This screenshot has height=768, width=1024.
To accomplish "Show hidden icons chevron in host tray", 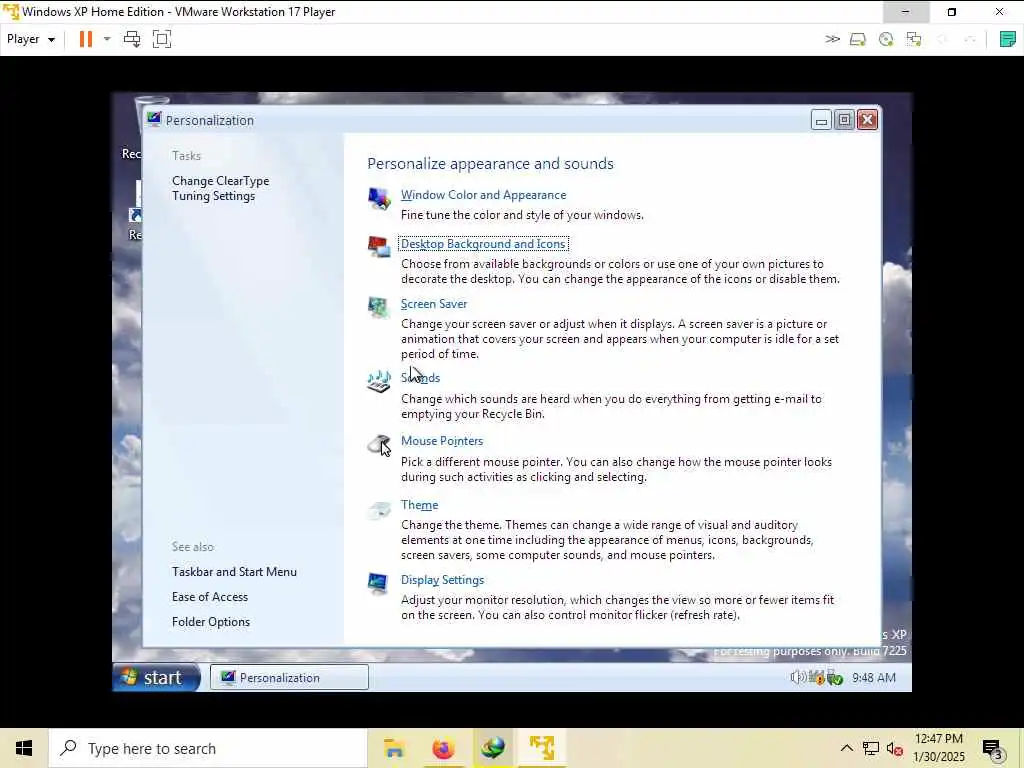I will [846, 748].
